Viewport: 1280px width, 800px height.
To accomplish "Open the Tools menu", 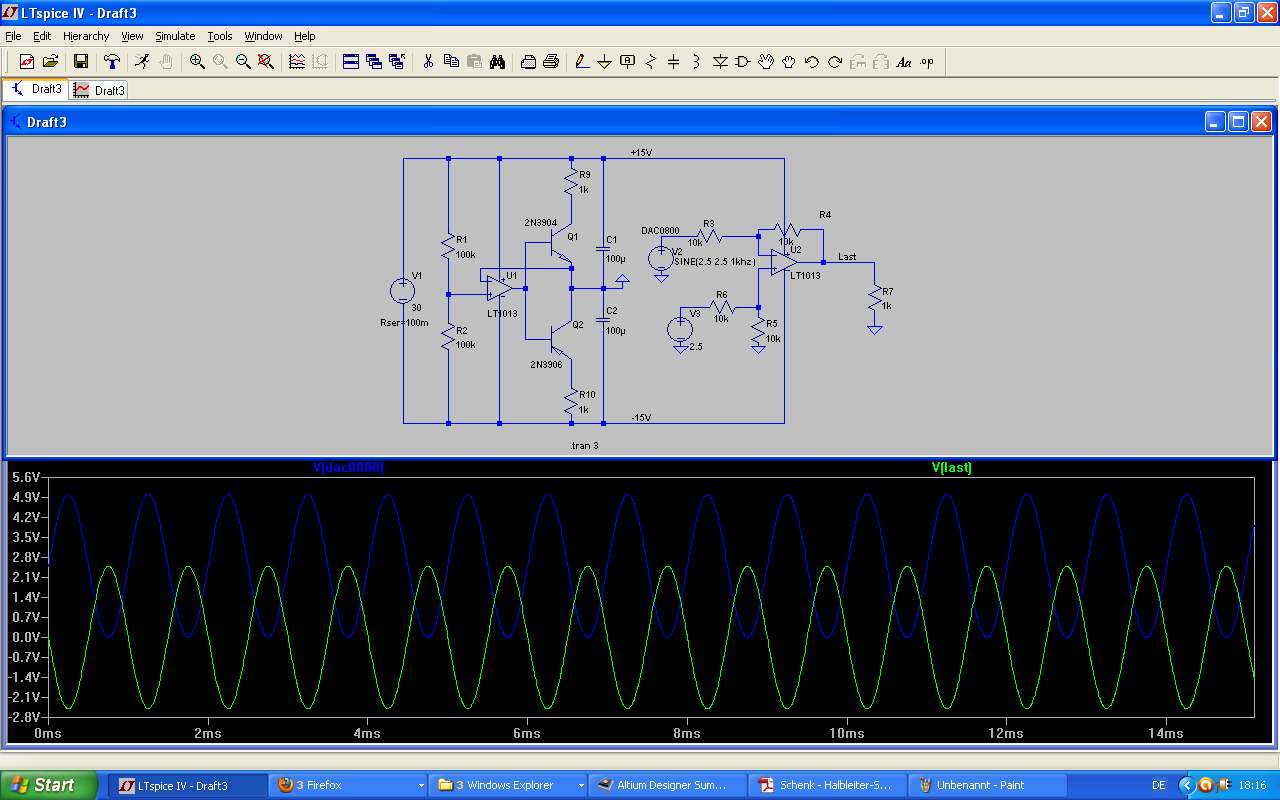I will point(220,36).
